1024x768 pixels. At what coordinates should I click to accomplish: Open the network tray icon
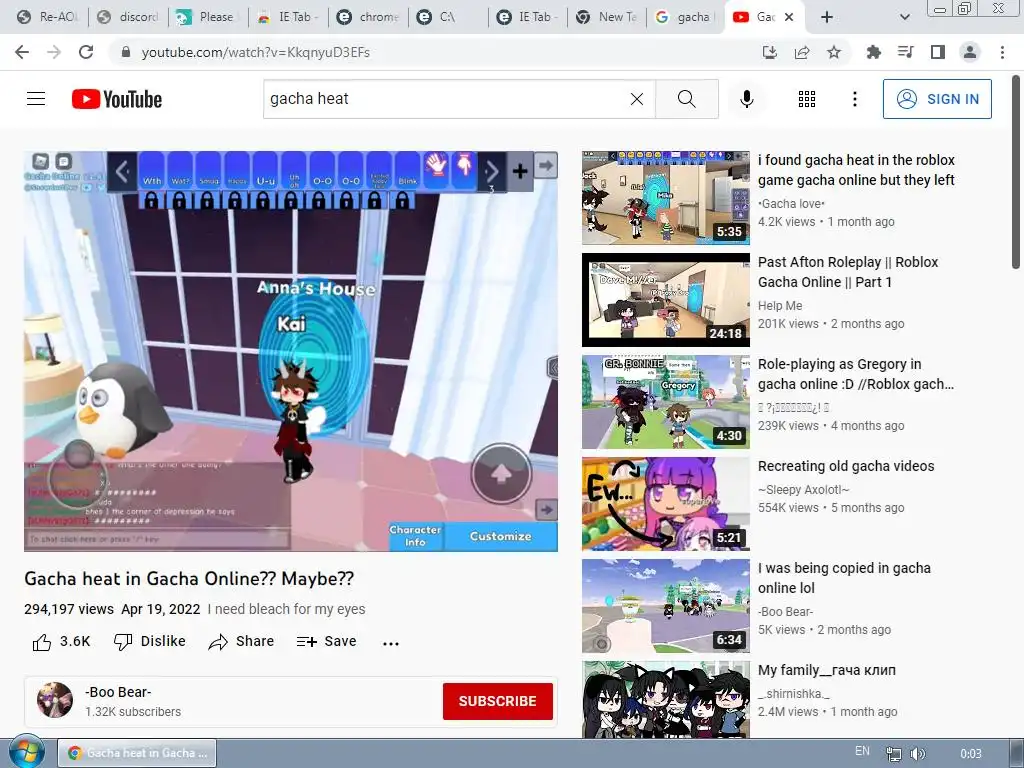893,754
